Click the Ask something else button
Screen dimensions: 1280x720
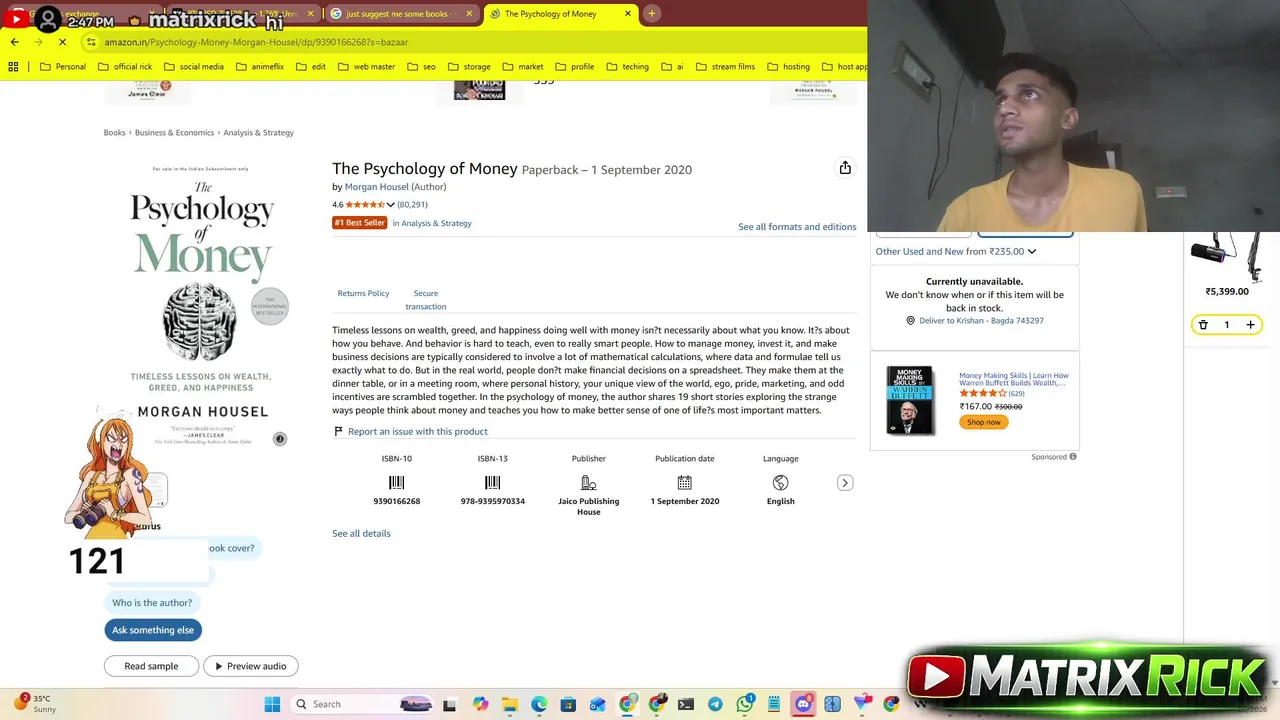coord(153,630)
